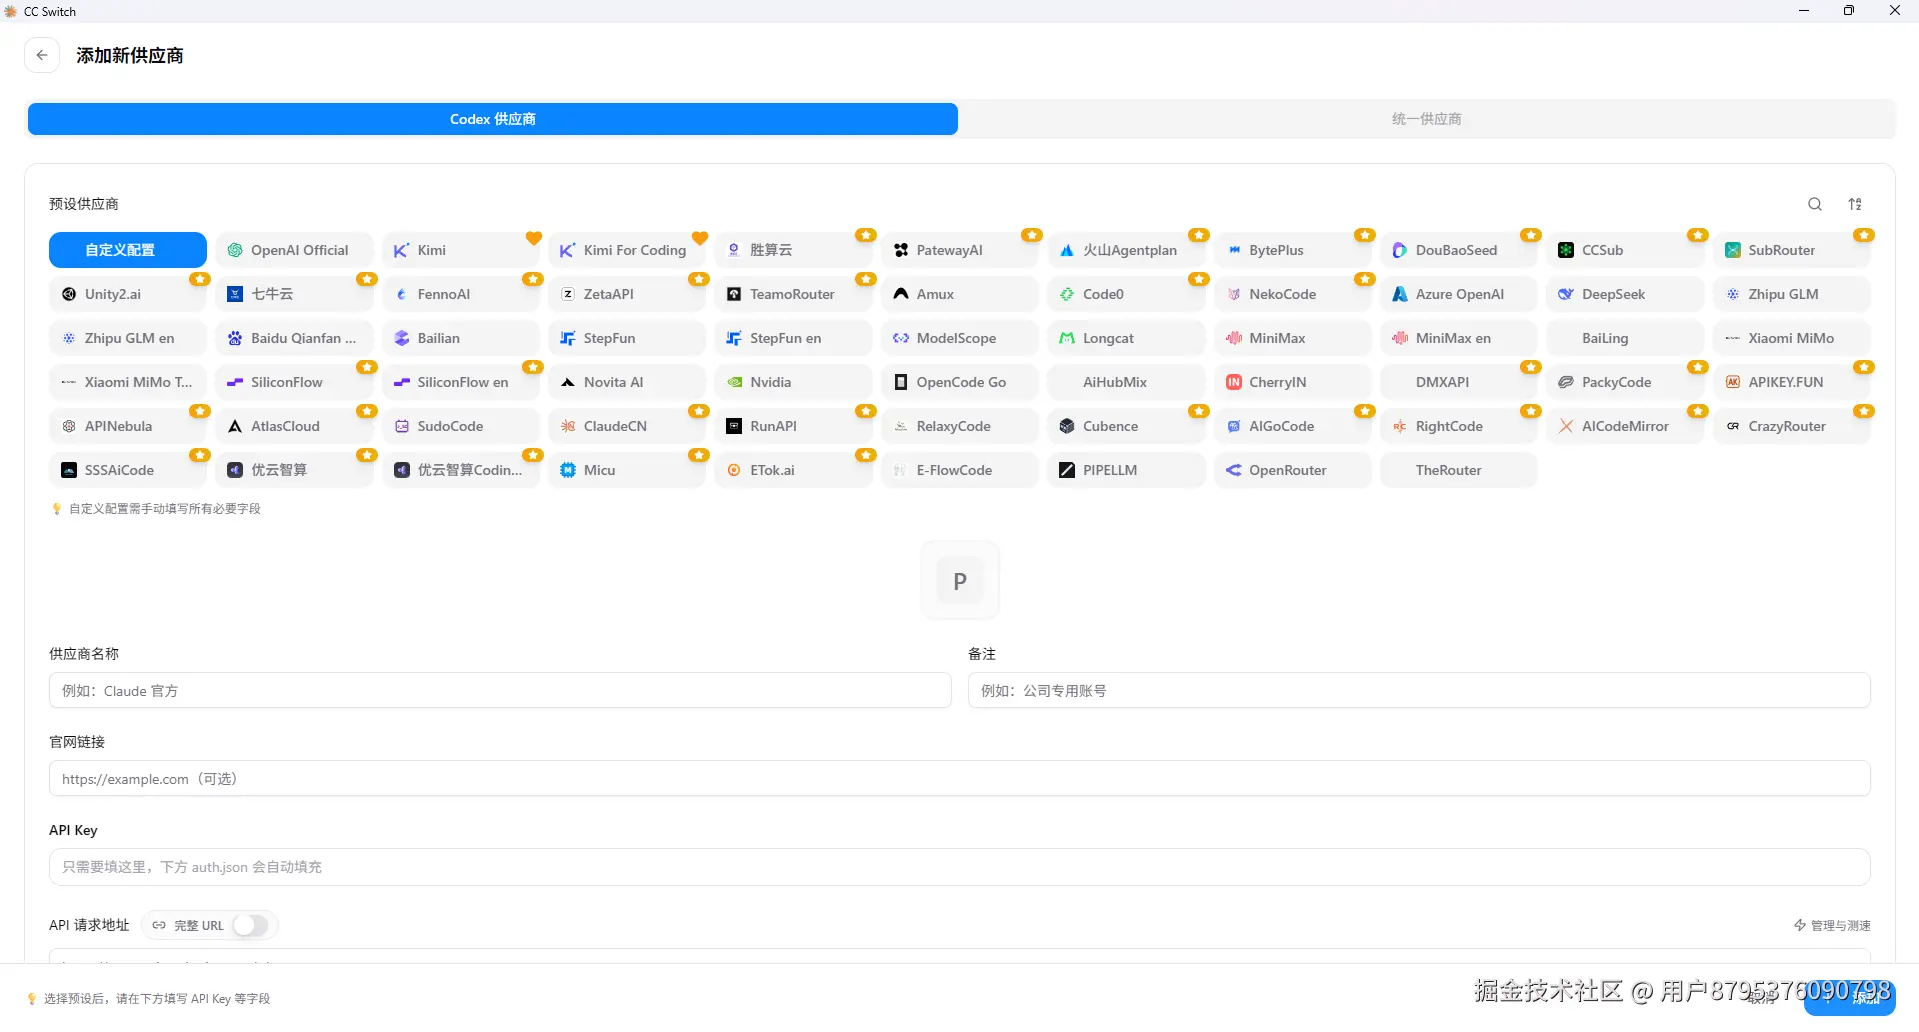Choose the OpenAI Official preset

(x=294, y=250)
